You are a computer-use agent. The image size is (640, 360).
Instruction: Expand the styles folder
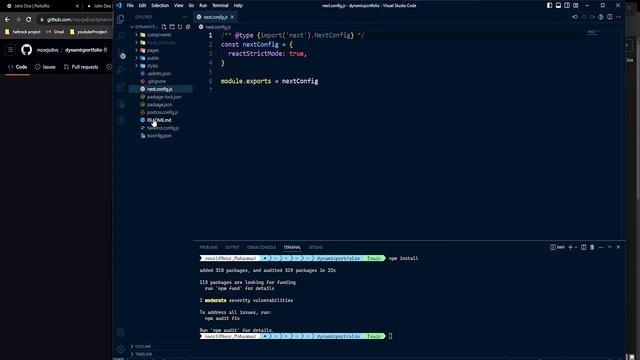click(152, 66)
